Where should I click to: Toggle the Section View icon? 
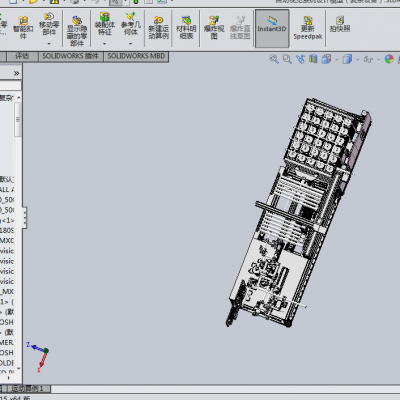click(313, 59)
